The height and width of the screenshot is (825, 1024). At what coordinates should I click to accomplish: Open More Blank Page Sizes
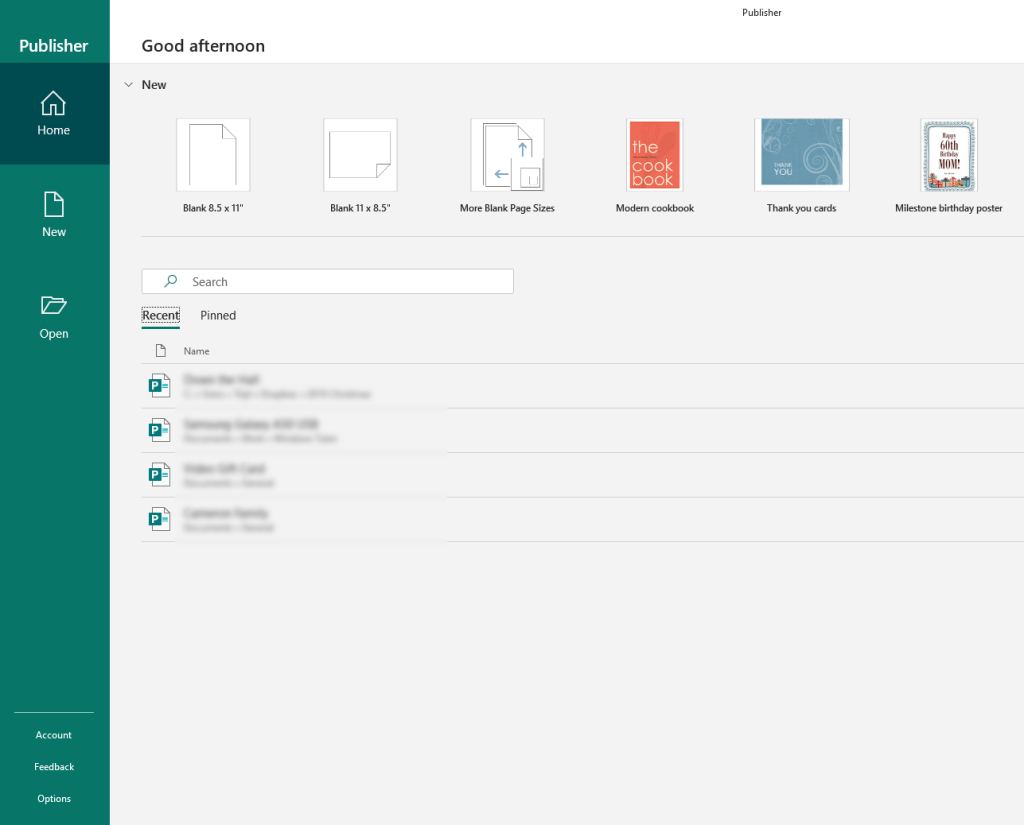coord(507,155)
